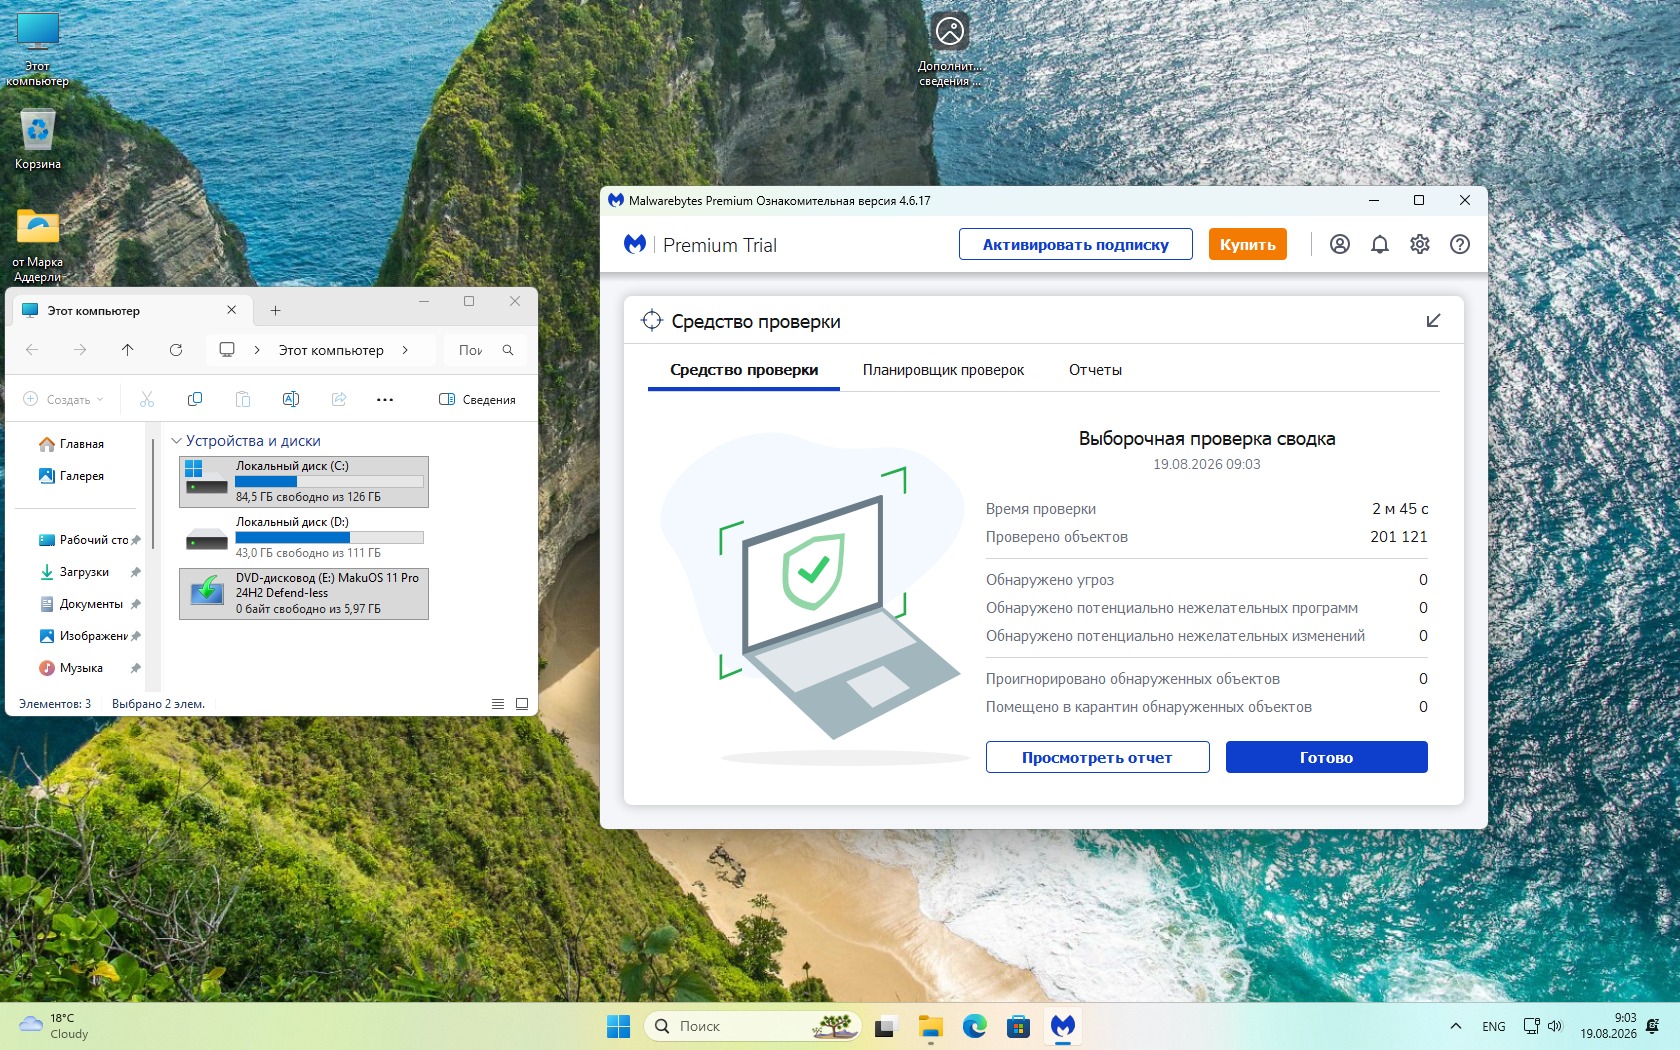
Task: Open Malwarebytes notifications bell
Action: click(1380, 244)
